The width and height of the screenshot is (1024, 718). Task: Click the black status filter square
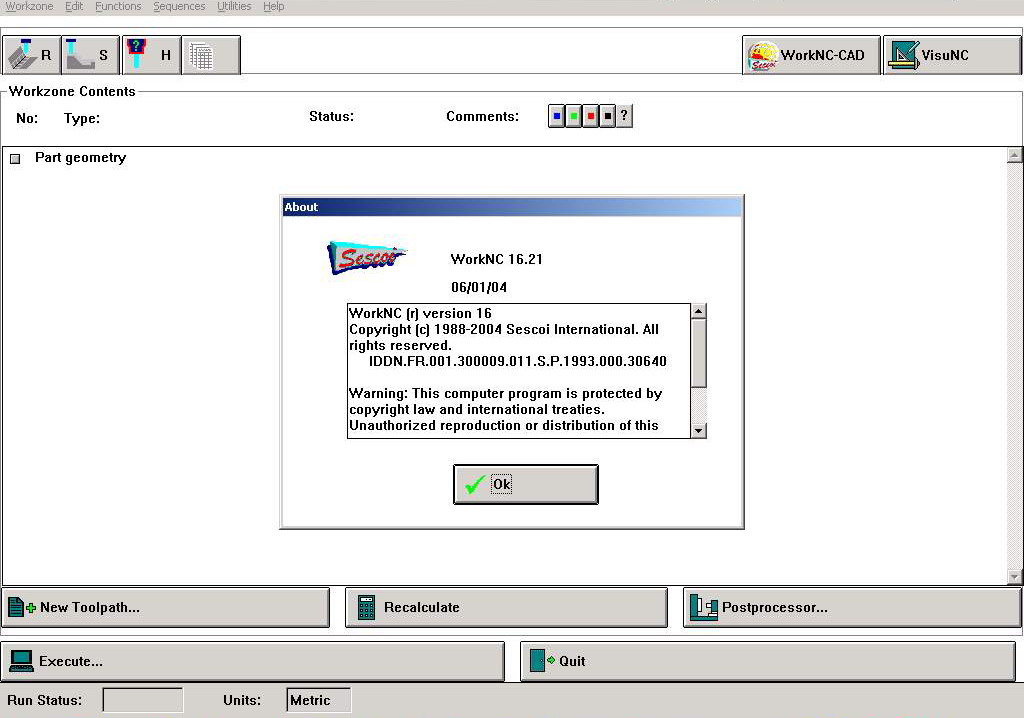(x=607, y=116)
